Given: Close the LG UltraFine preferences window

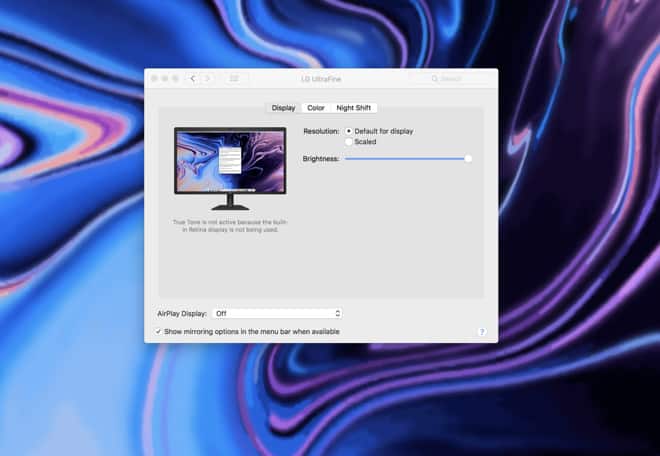Looking at the screenshot, I should (154, 78).
